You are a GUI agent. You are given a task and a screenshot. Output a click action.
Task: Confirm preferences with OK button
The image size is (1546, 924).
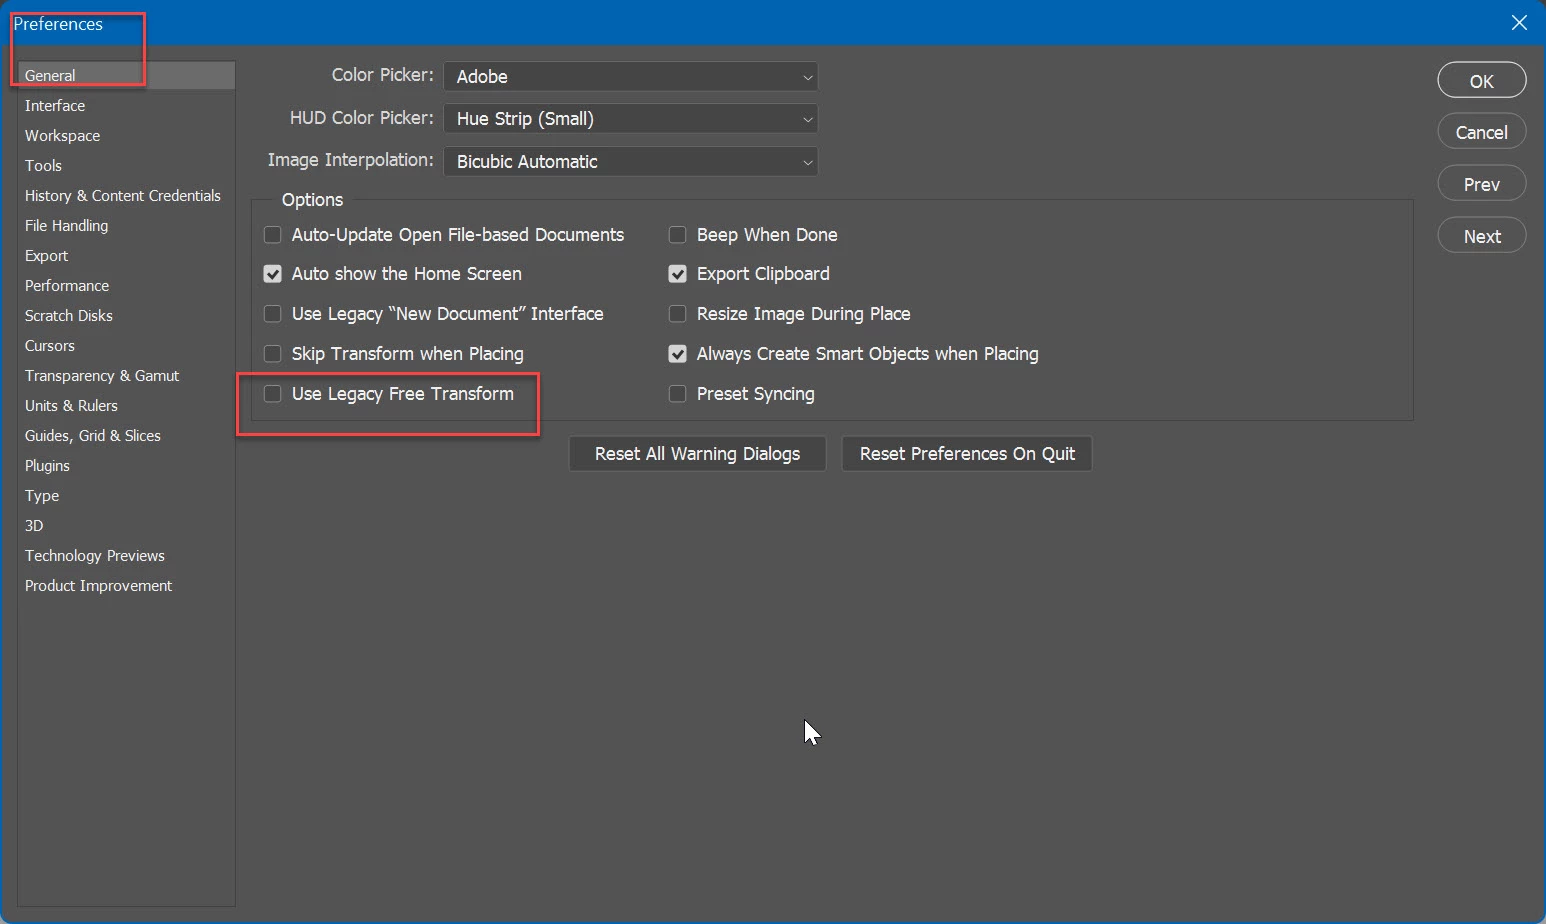(1482, 81)
